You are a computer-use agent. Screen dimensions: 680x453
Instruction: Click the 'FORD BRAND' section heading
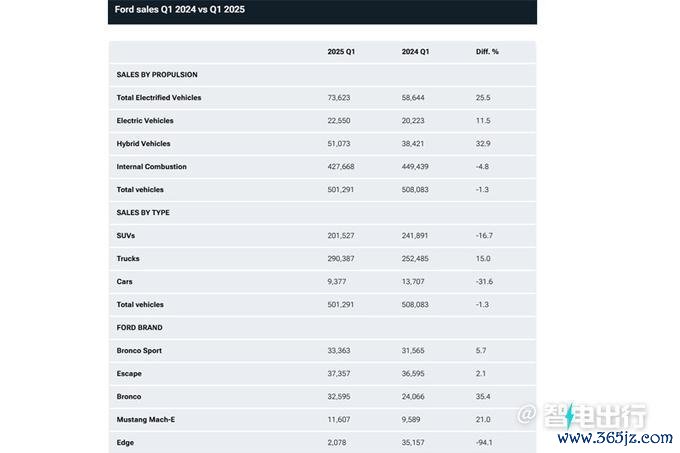coord(139,327)
